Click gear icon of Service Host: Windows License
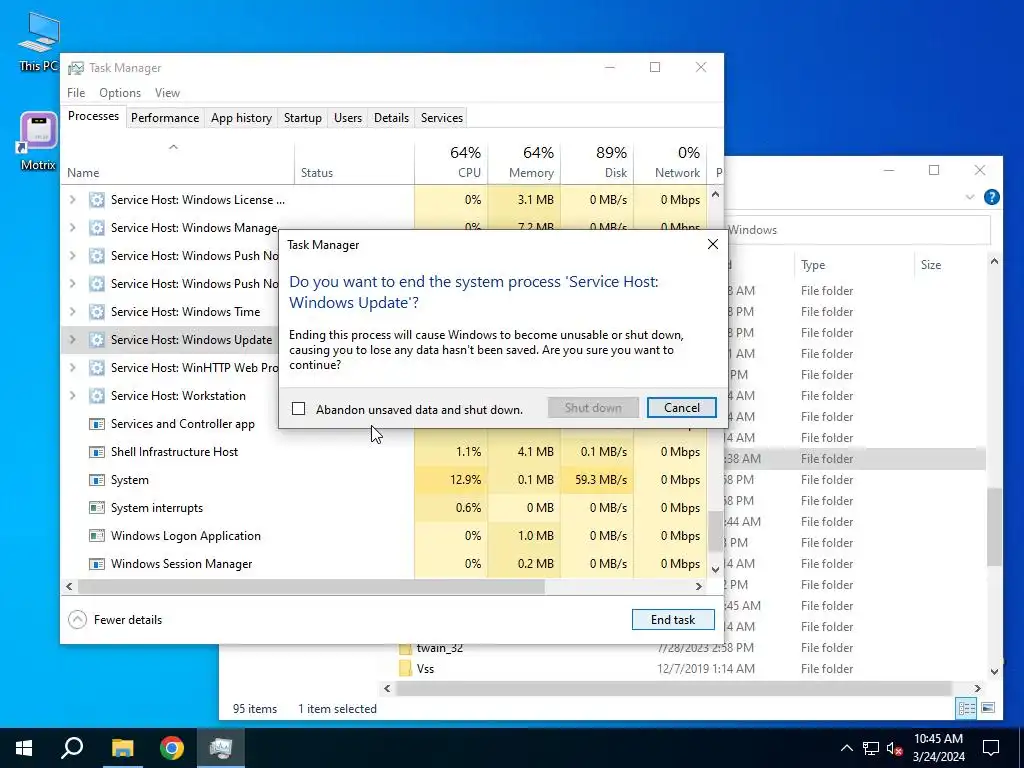 [97, 200]
